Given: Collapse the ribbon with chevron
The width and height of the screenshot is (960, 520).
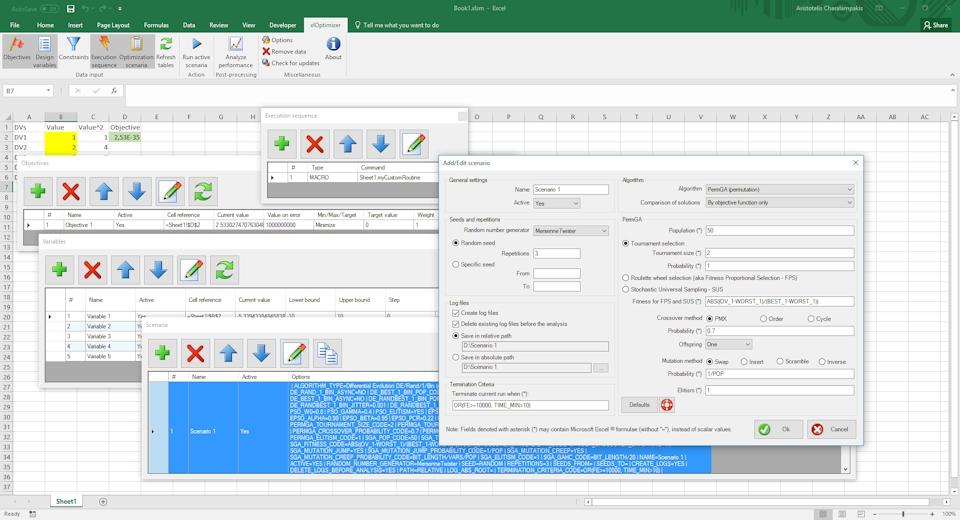Looking at the screenshot, I should pos(952,75).
